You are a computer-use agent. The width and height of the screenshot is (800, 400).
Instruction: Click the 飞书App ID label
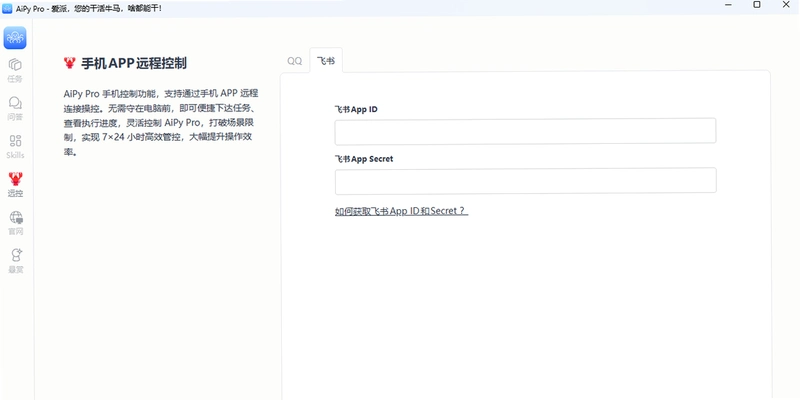tap(356, 110)
